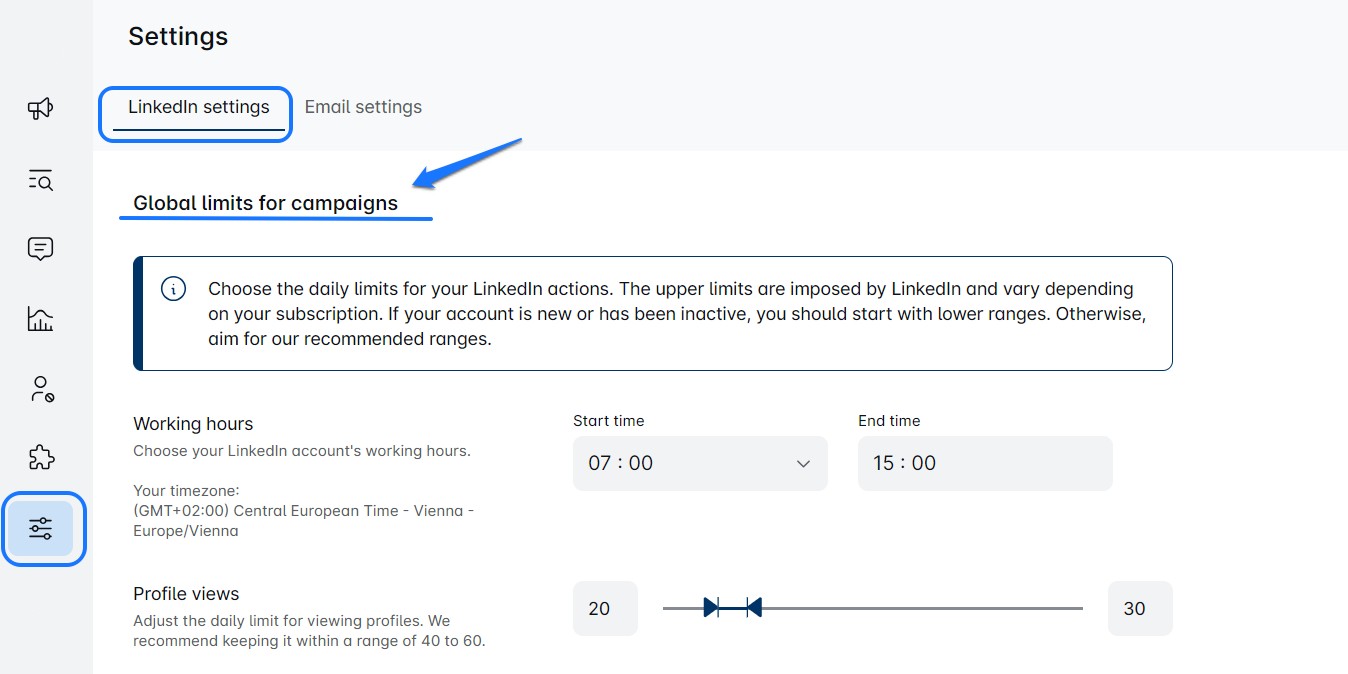Screen dimensions: 1348x674
Task: Open the inbox chat bubble icon
Action: pos(40,249)
